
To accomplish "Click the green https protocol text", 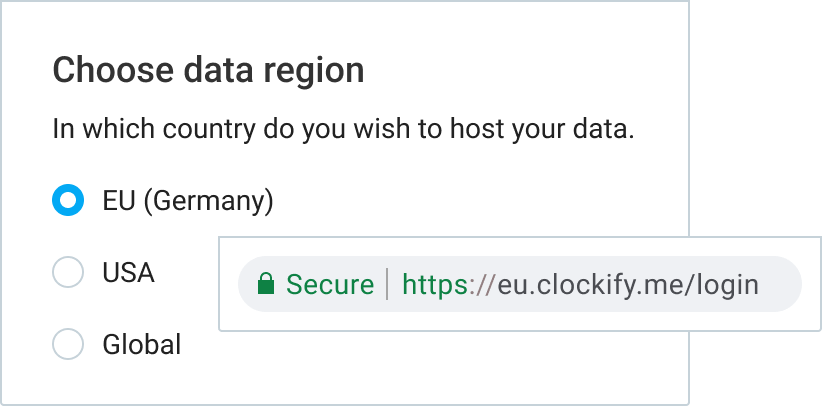I will click(434, 285).
